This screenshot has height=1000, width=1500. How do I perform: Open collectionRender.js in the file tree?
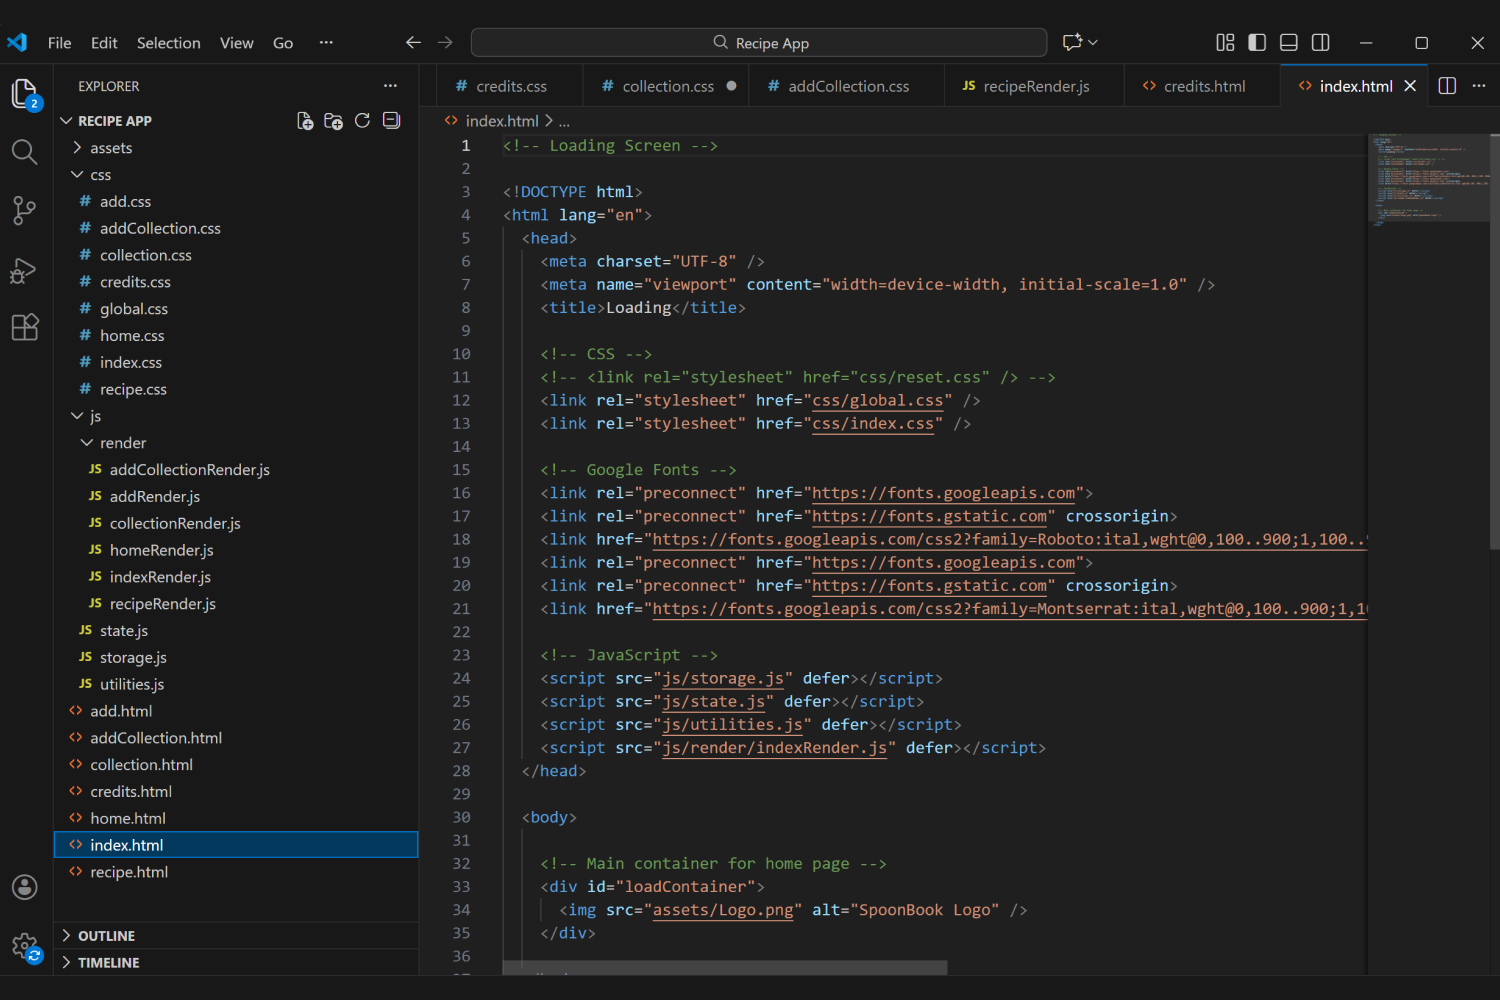pyautogui.click(x=236, y=523)
